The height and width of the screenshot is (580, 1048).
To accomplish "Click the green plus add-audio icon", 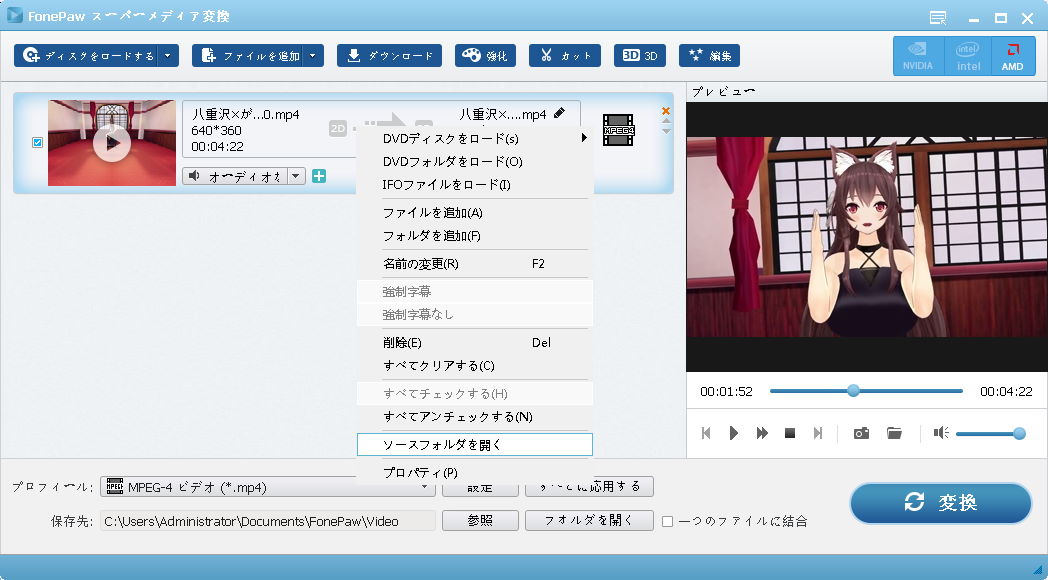I will pos(319,176).
